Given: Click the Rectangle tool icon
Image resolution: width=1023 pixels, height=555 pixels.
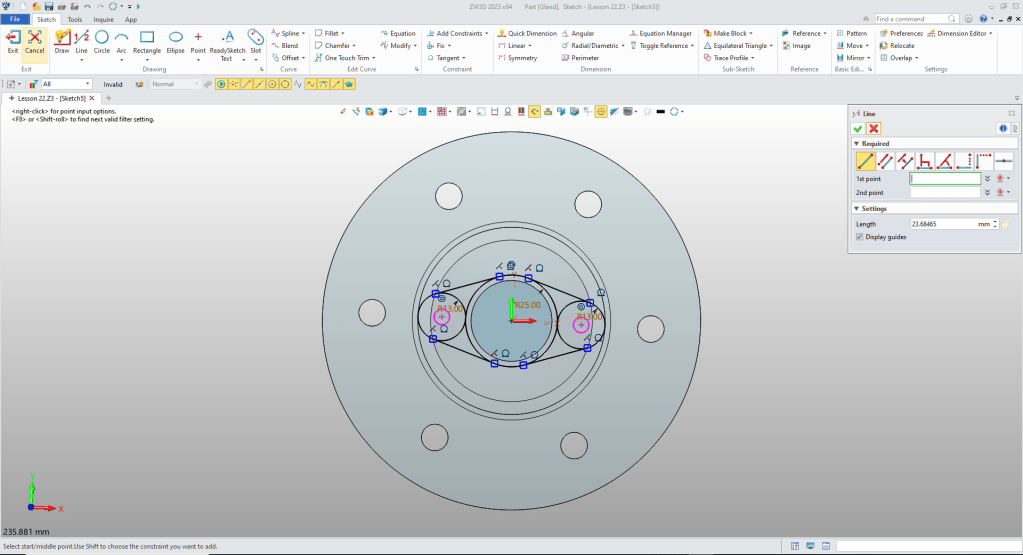Looking at the screenshot, I should point(147,38).
